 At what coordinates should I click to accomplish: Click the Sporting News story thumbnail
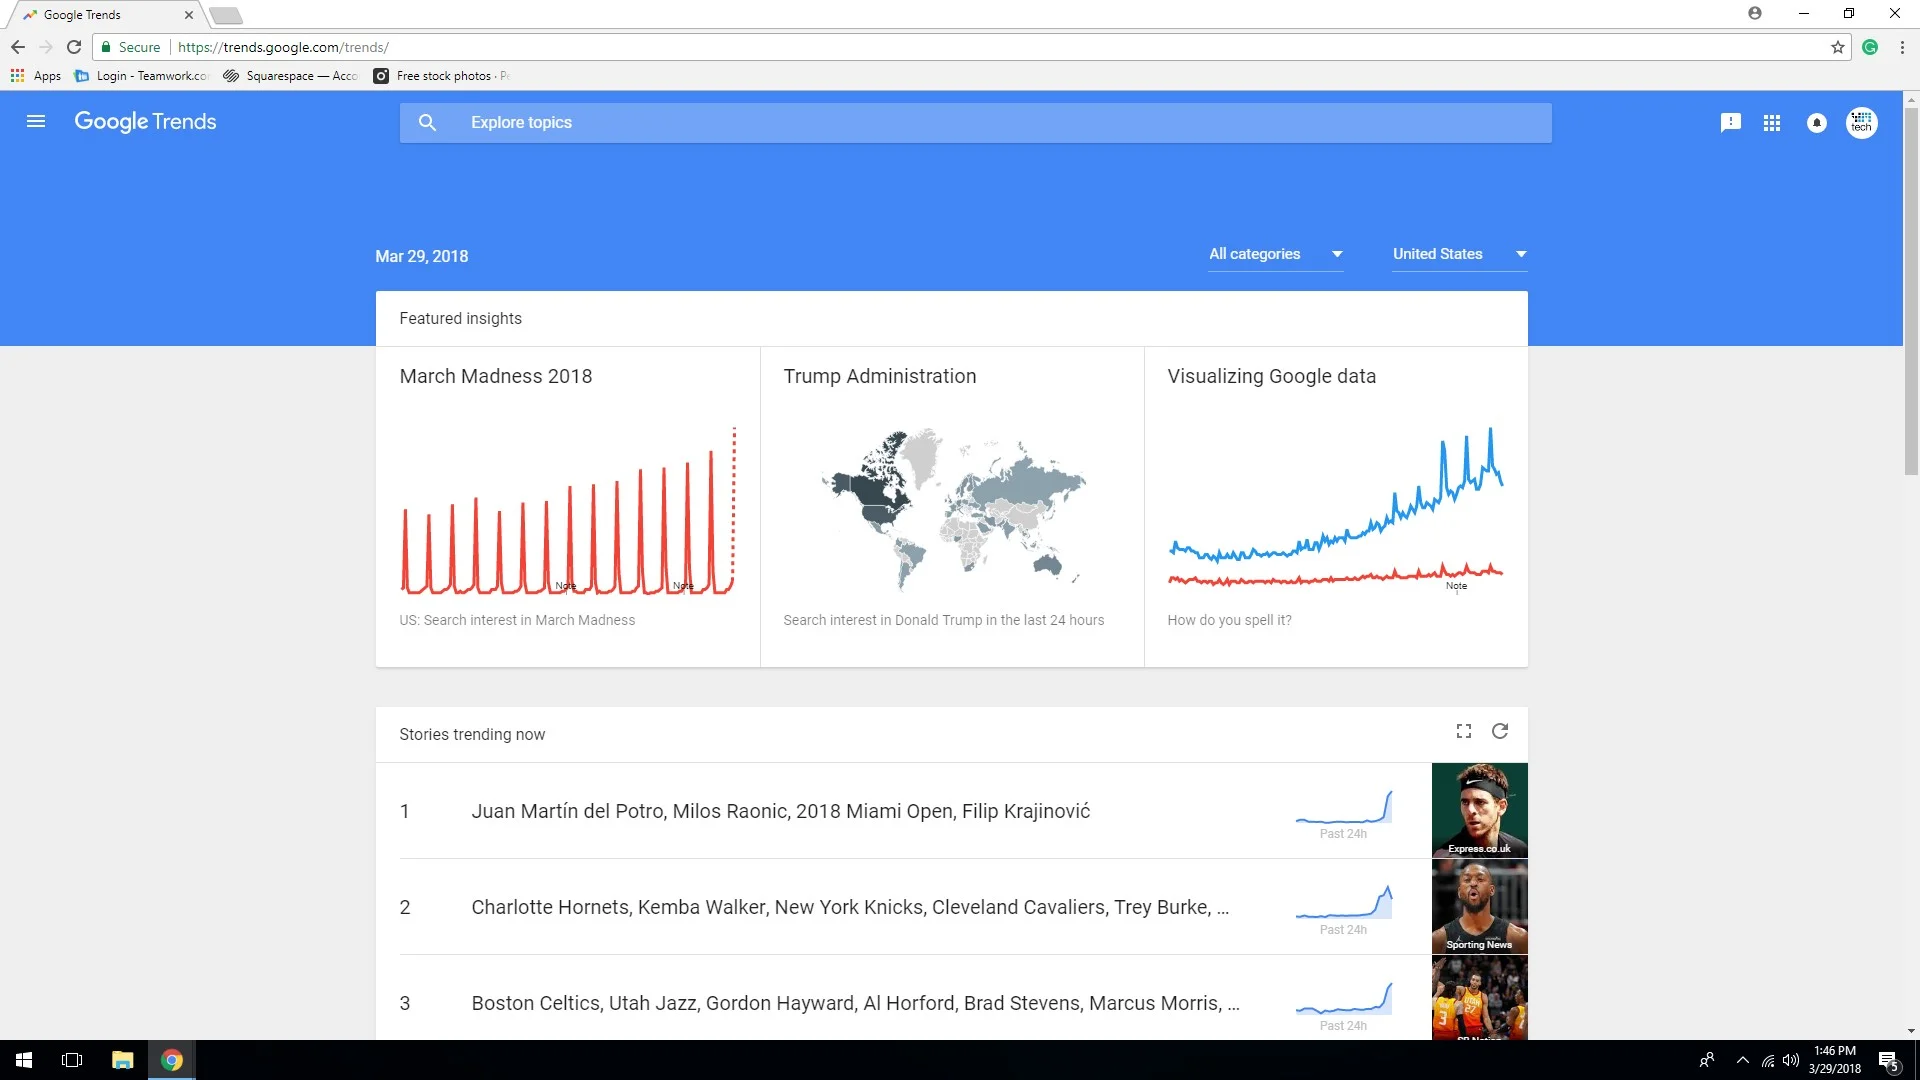pos(1479,906)
